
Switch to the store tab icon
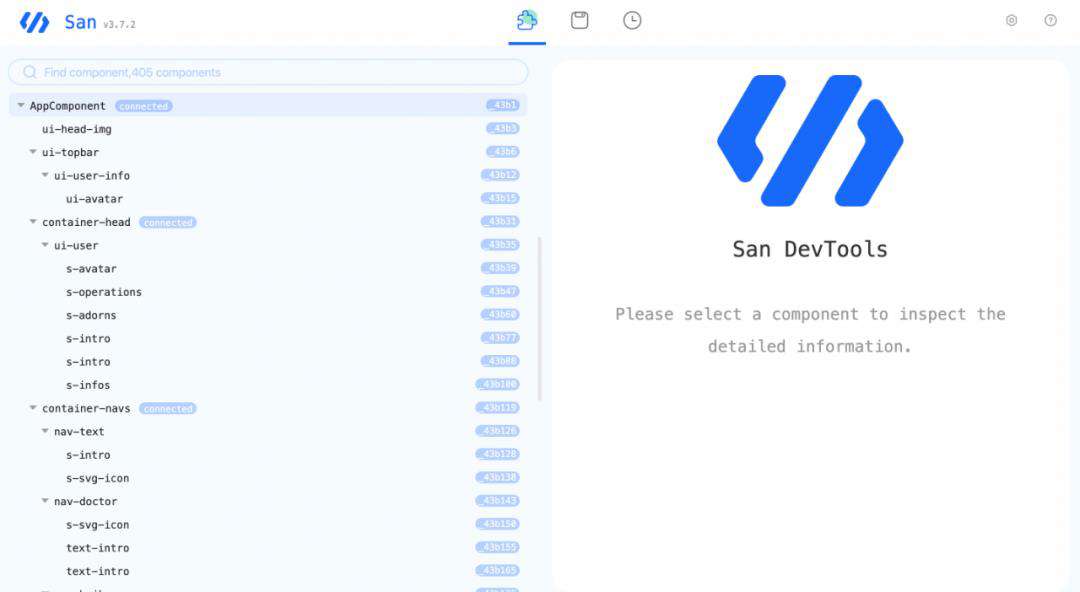580,20
